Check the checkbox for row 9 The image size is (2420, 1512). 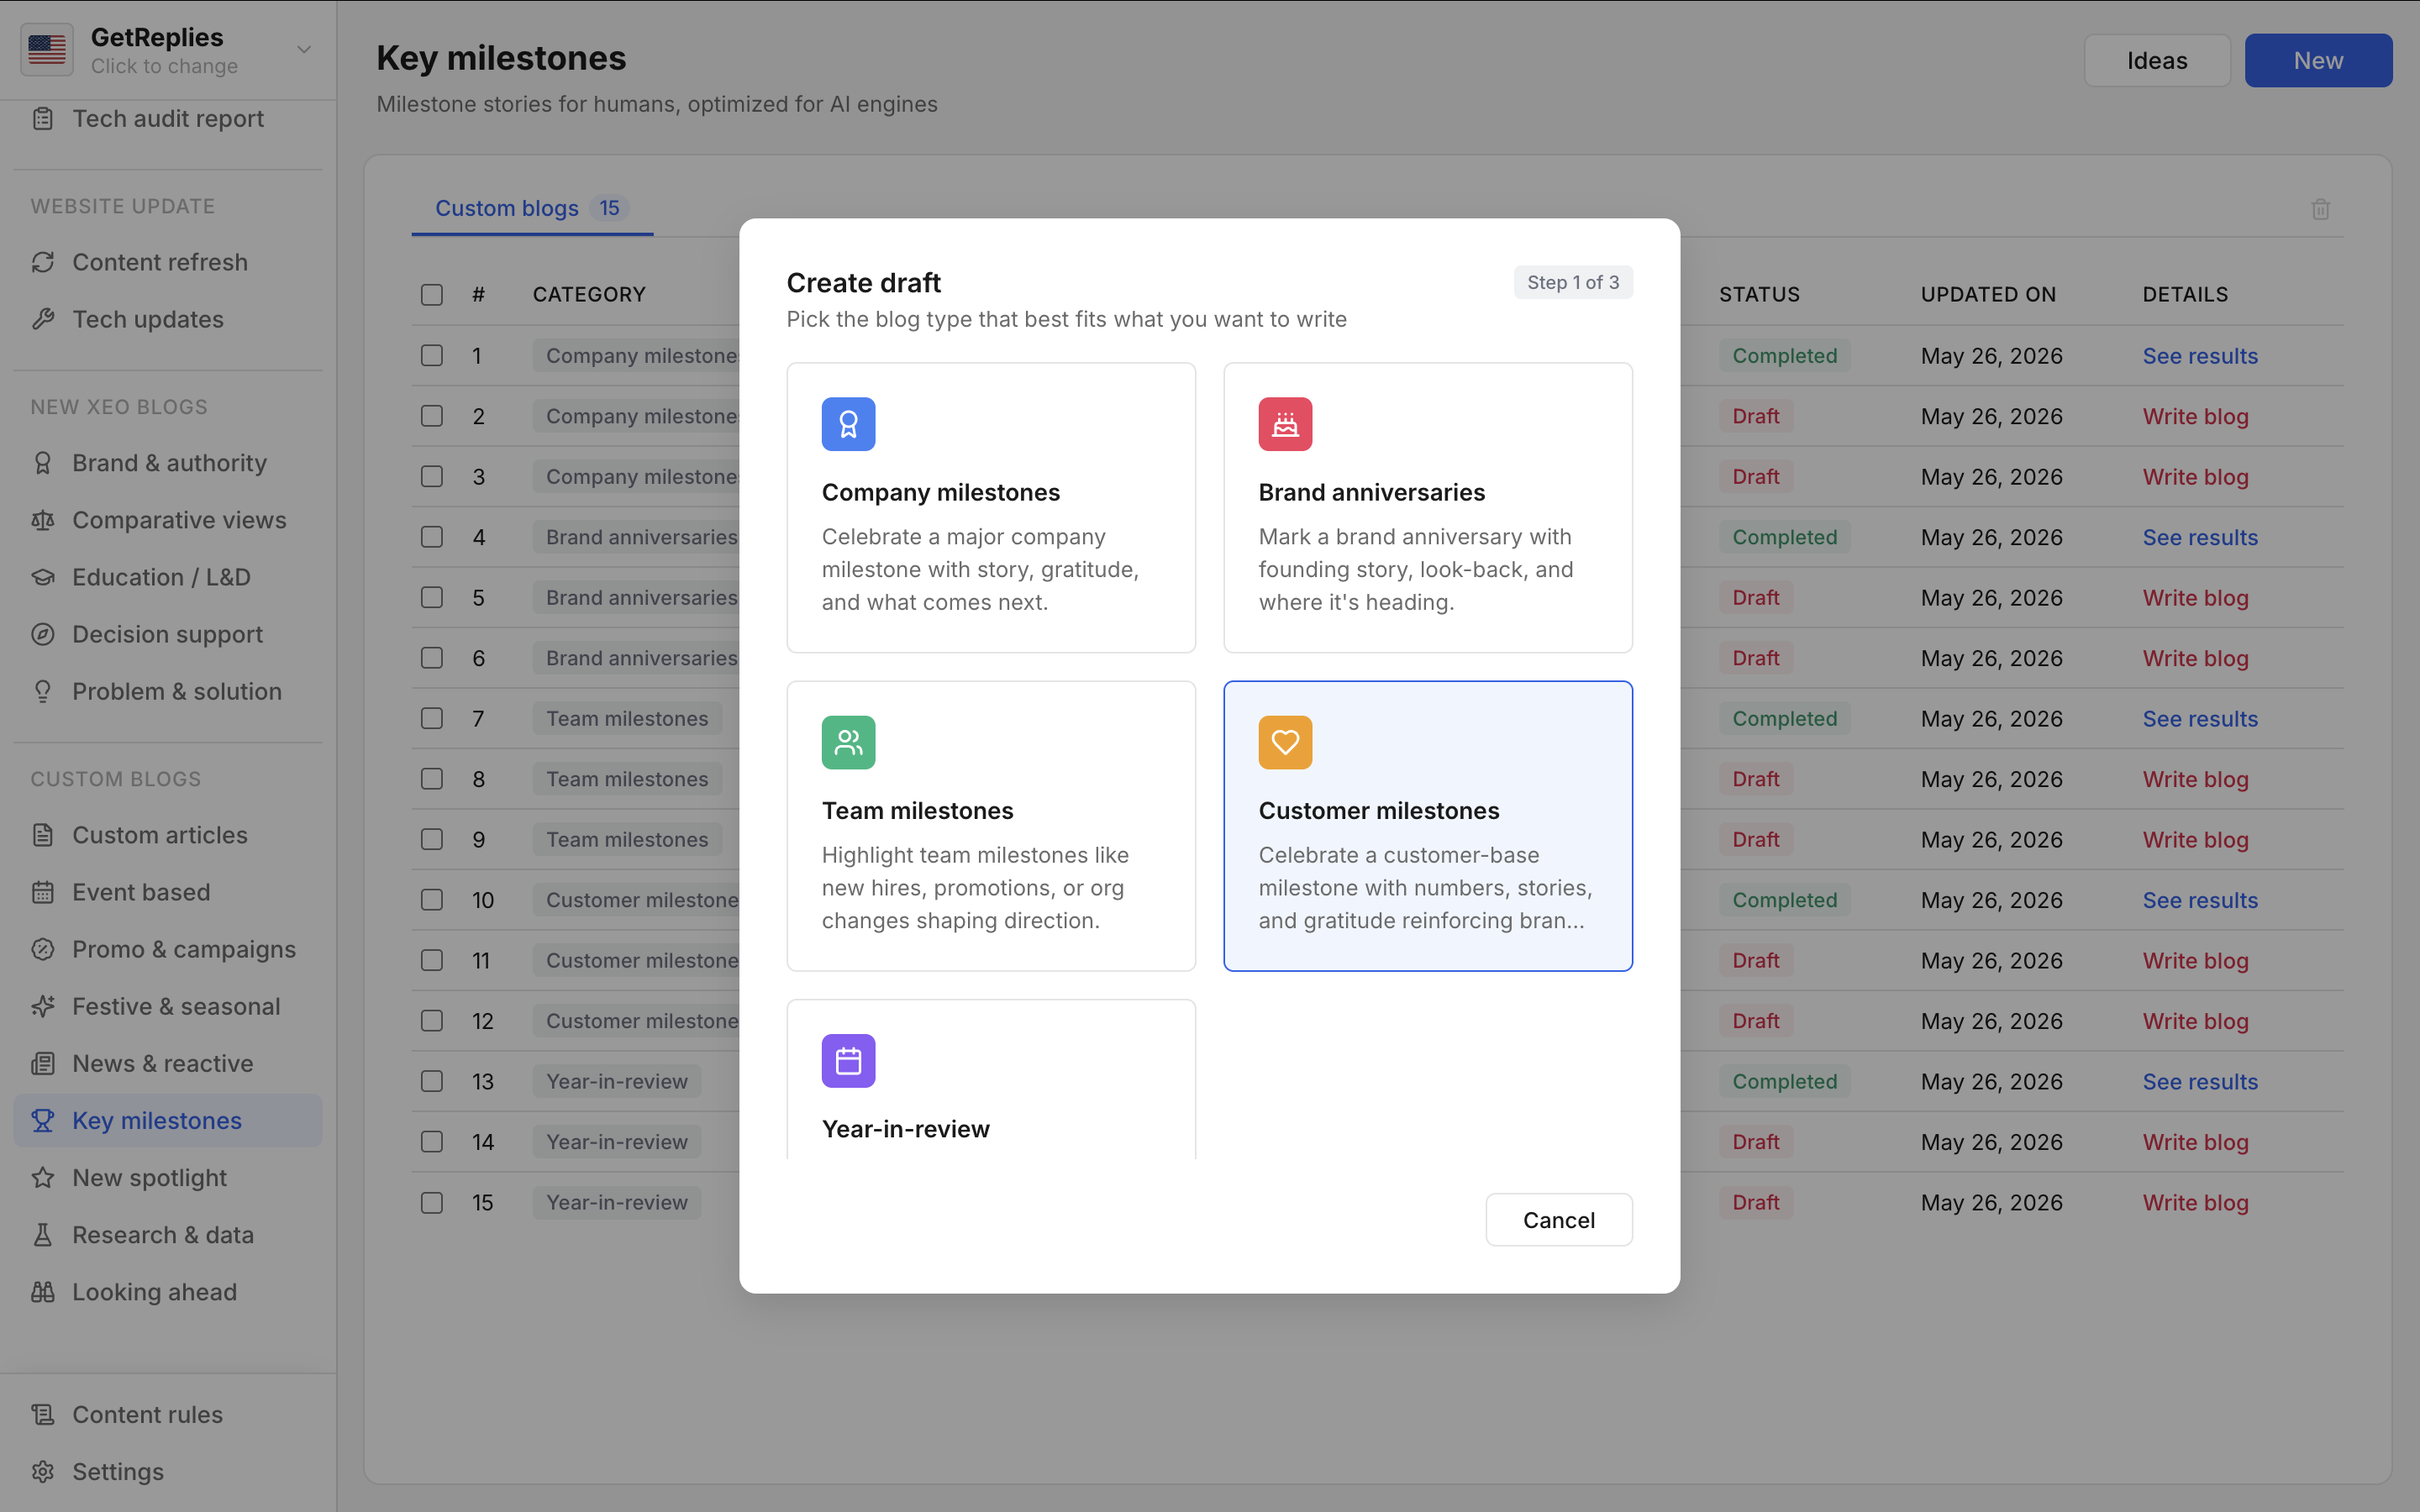[432, 839]
